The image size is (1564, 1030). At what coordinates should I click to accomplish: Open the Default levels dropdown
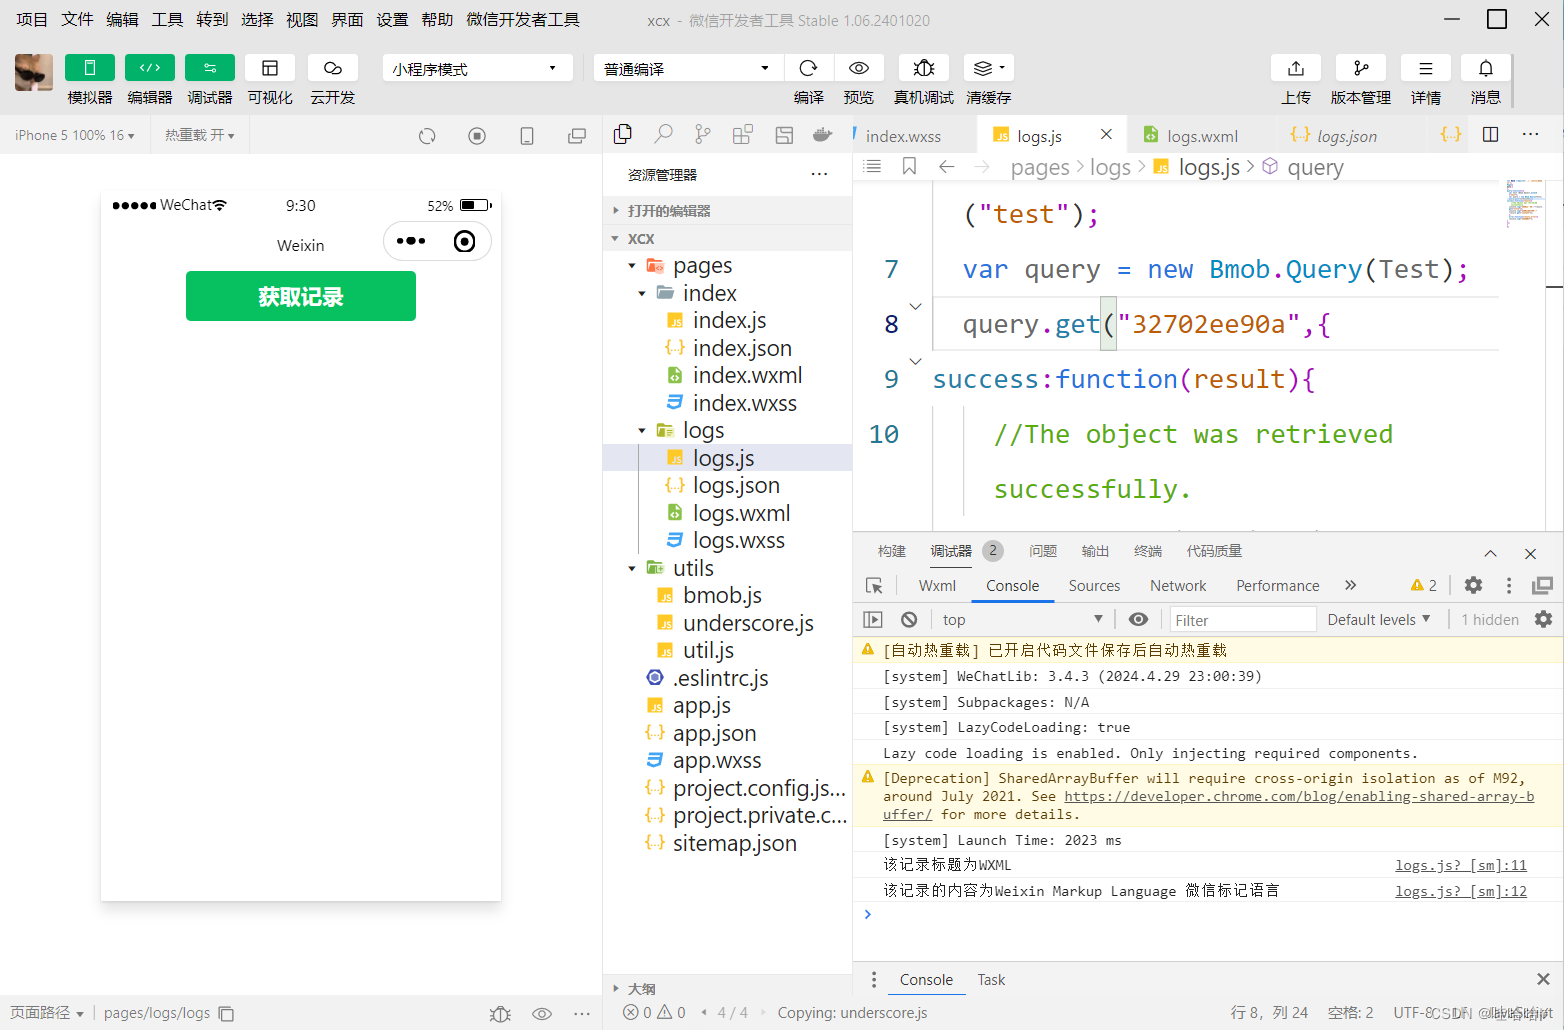[1379, 620]
